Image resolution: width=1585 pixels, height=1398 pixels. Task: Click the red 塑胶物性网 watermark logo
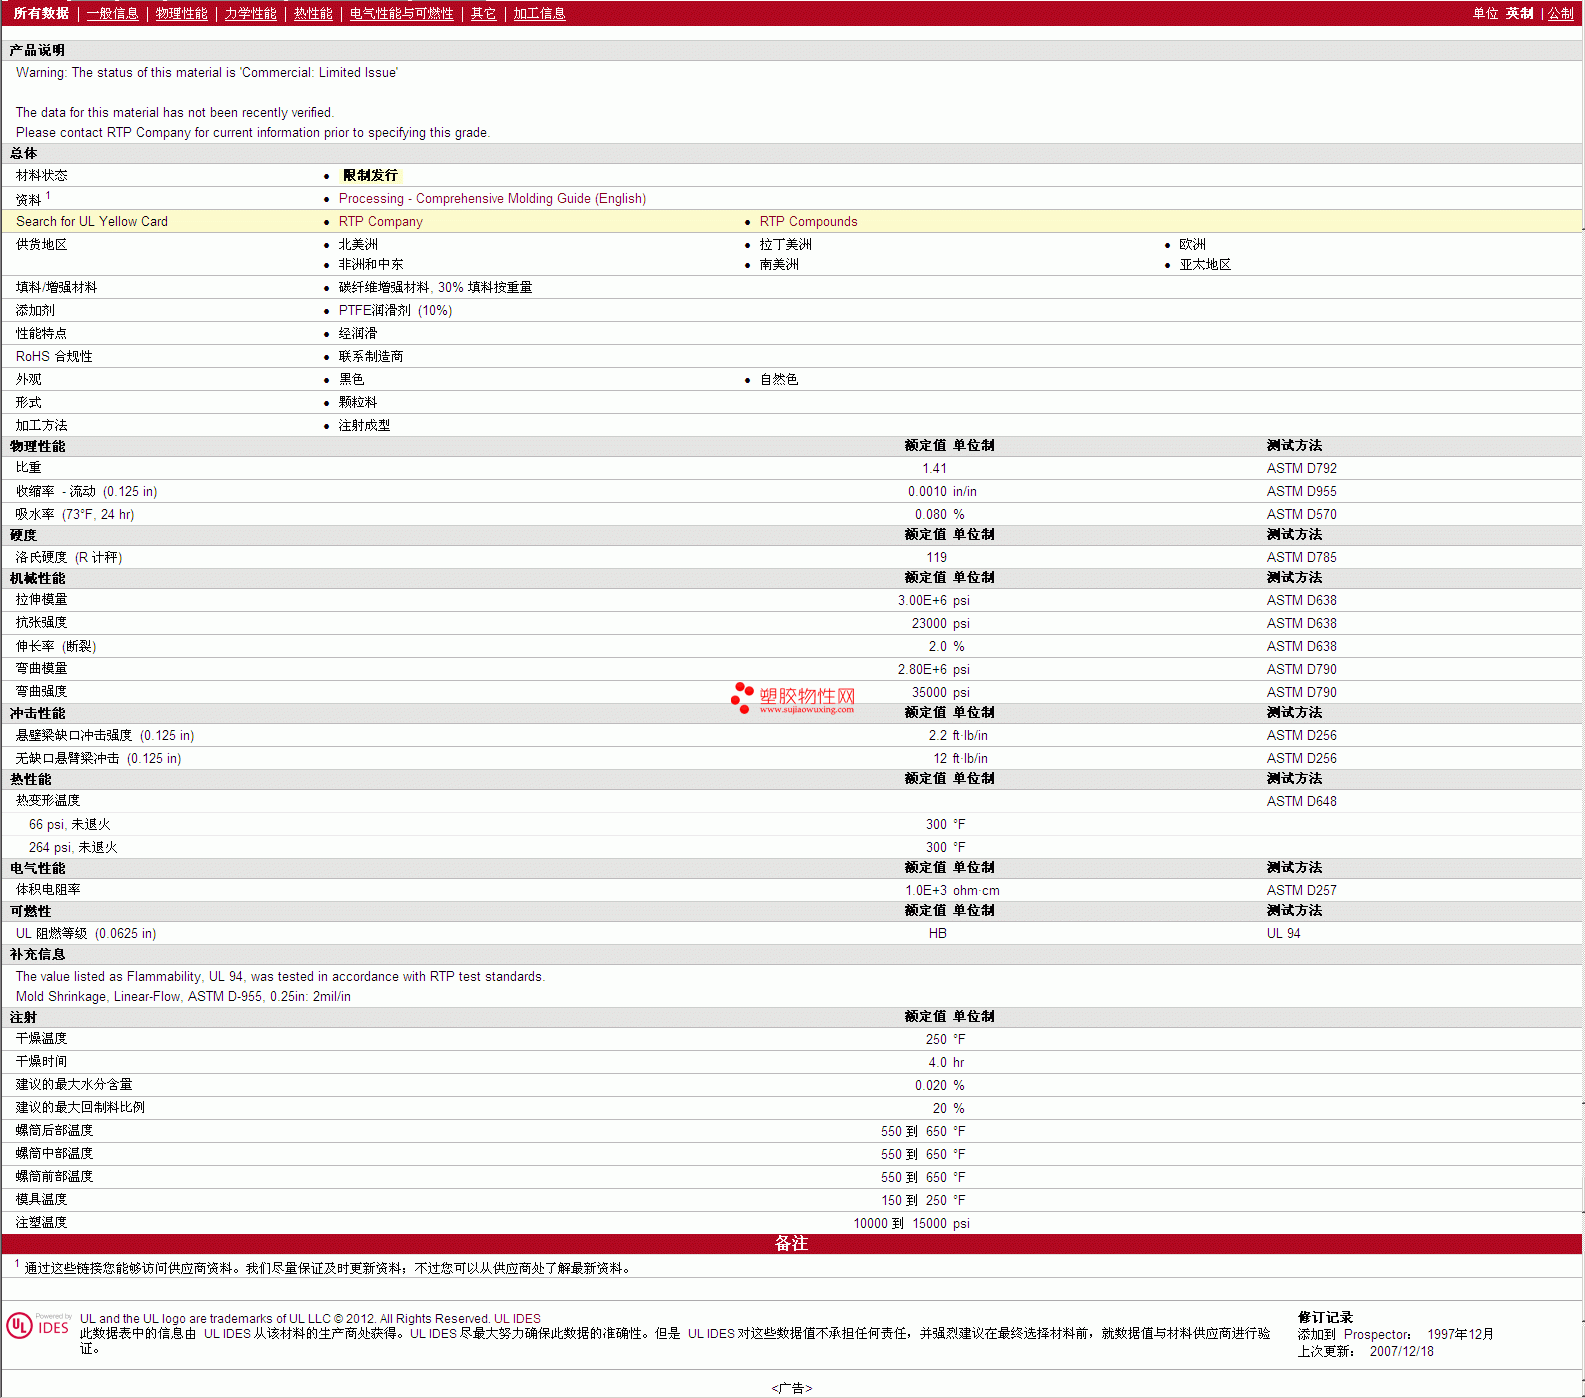tap(793, 697)
